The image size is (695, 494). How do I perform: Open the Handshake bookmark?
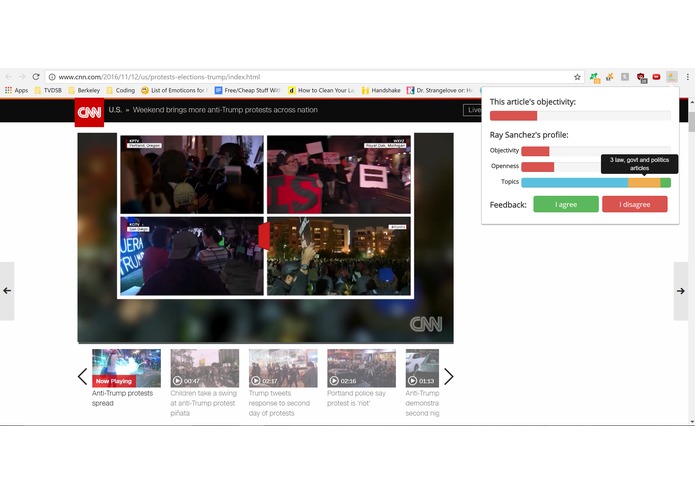click(381, 90)
